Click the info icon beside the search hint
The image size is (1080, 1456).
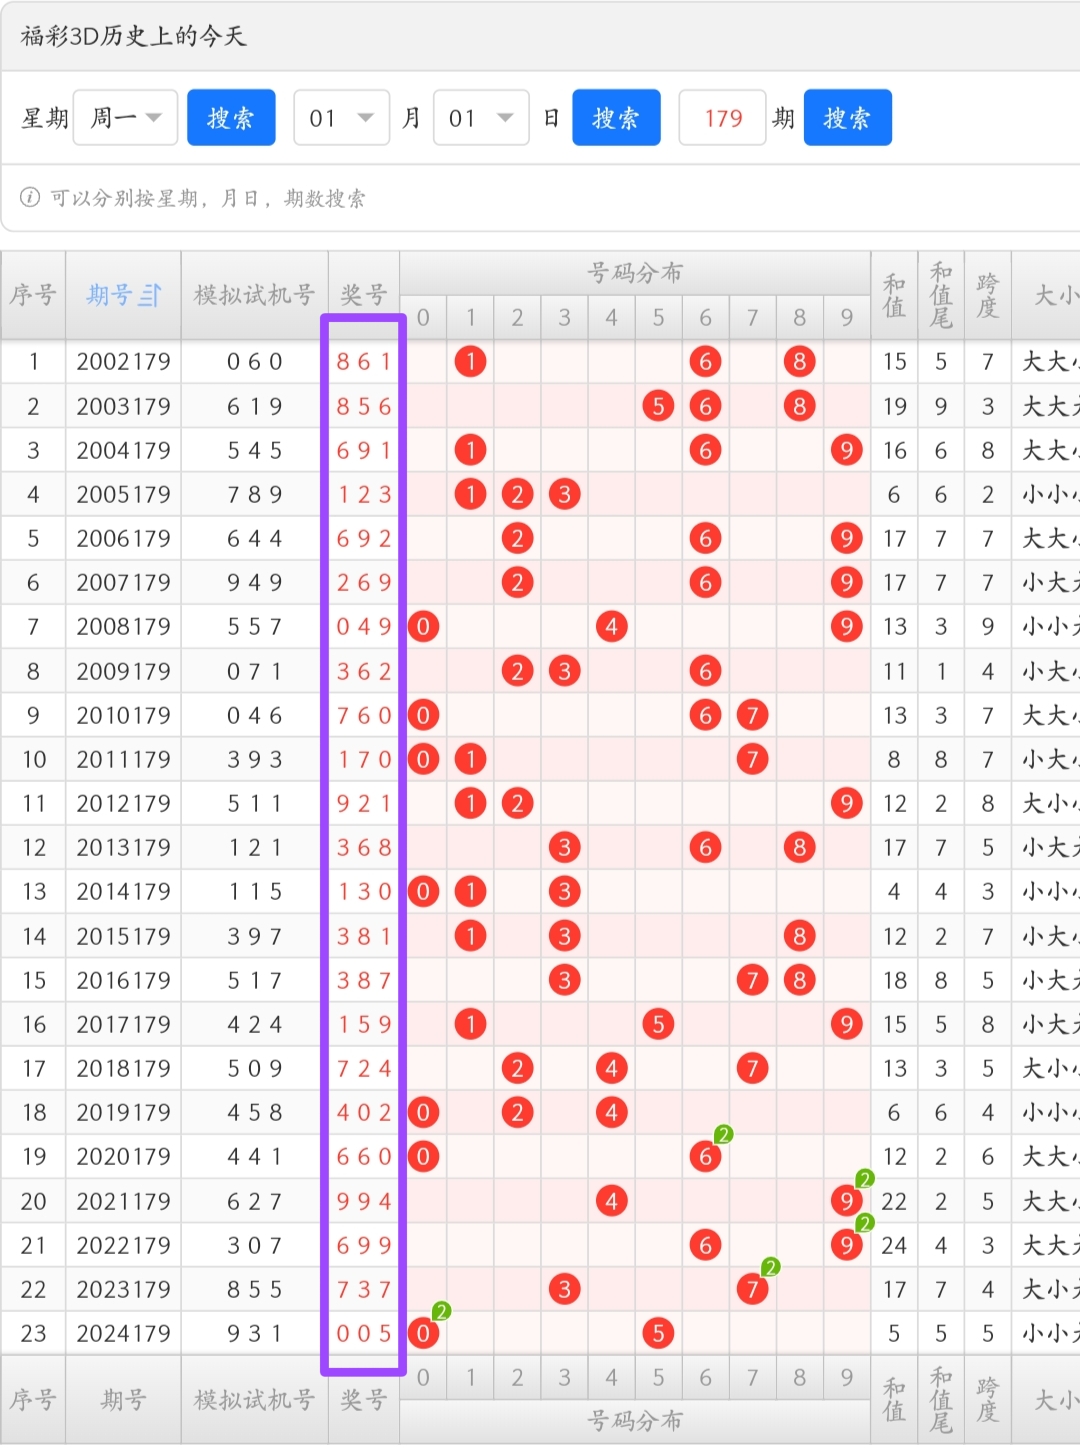coord(30,197)
